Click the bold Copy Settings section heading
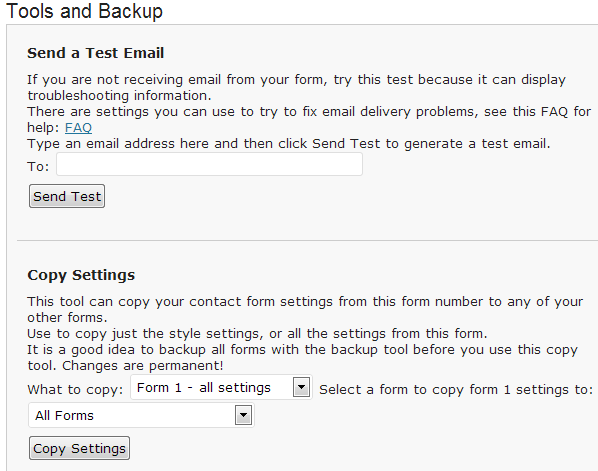The width and height of the screenshot is (598, 471). 81,275
